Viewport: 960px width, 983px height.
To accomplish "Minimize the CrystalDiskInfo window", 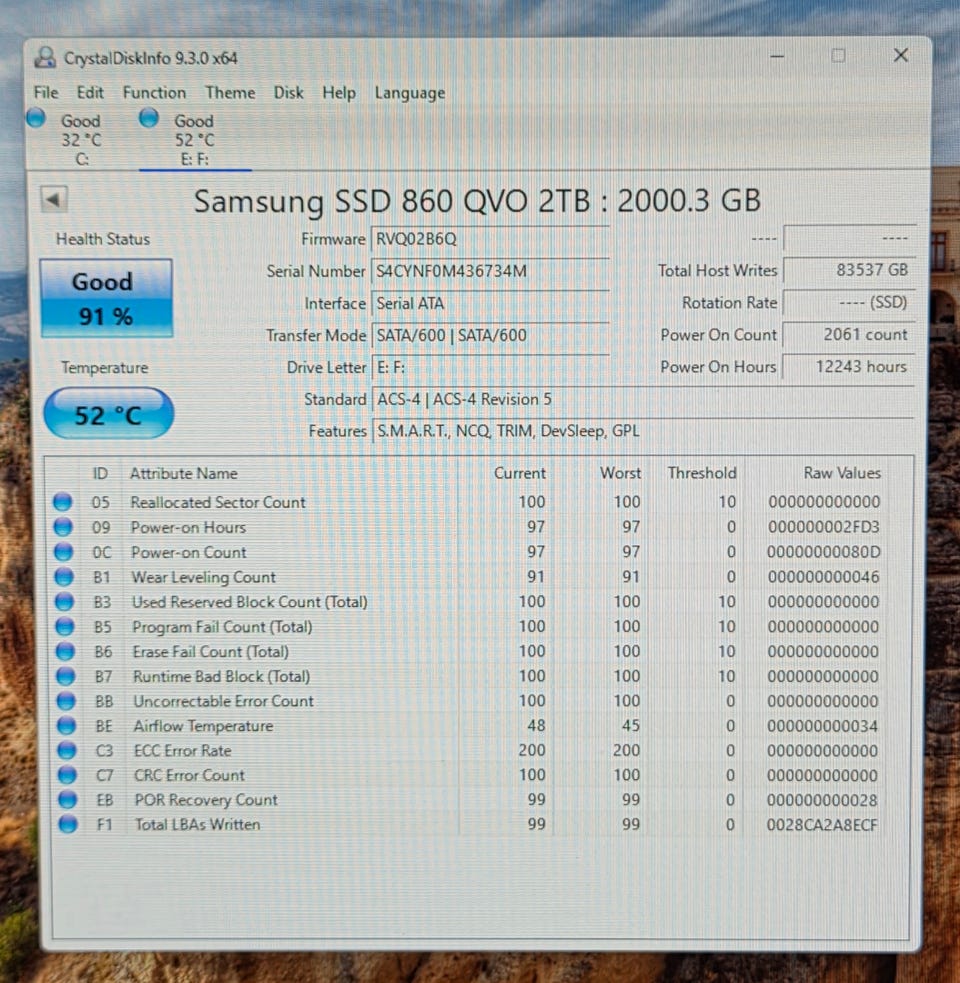I will tap(777, 56).
